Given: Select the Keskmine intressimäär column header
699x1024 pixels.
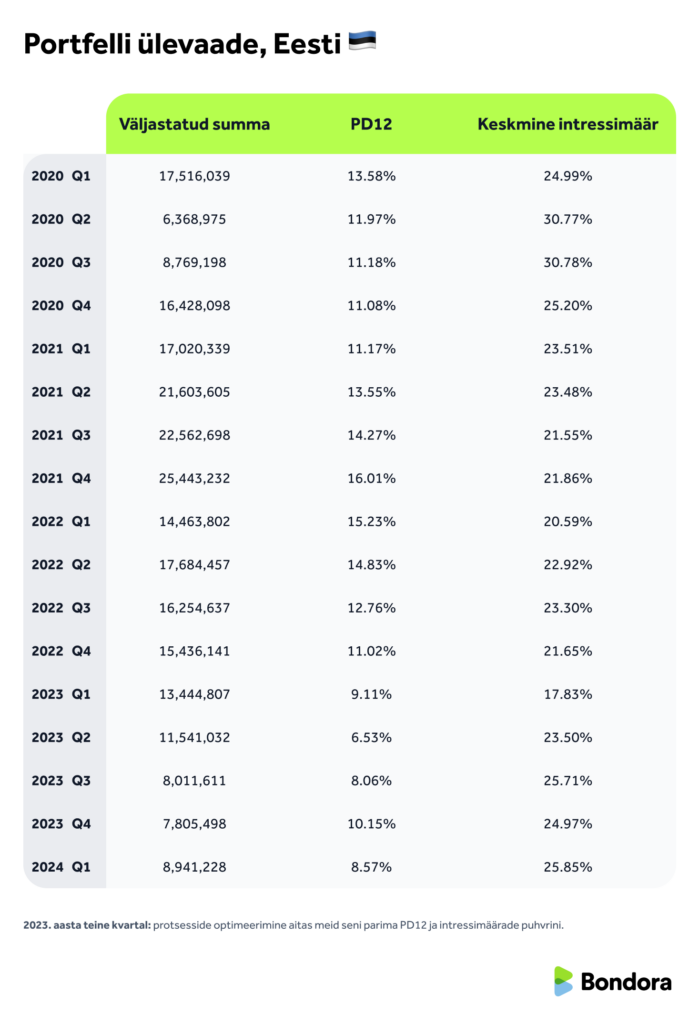Looking at the screenshot, I should click(x=567, y=124).
